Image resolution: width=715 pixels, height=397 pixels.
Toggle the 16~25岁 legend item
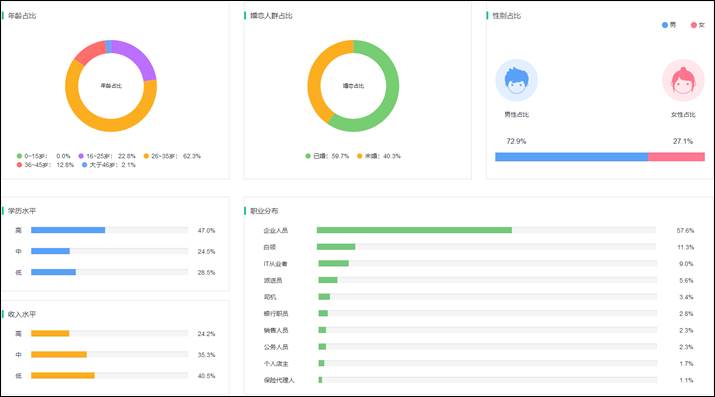coord(107,156)
